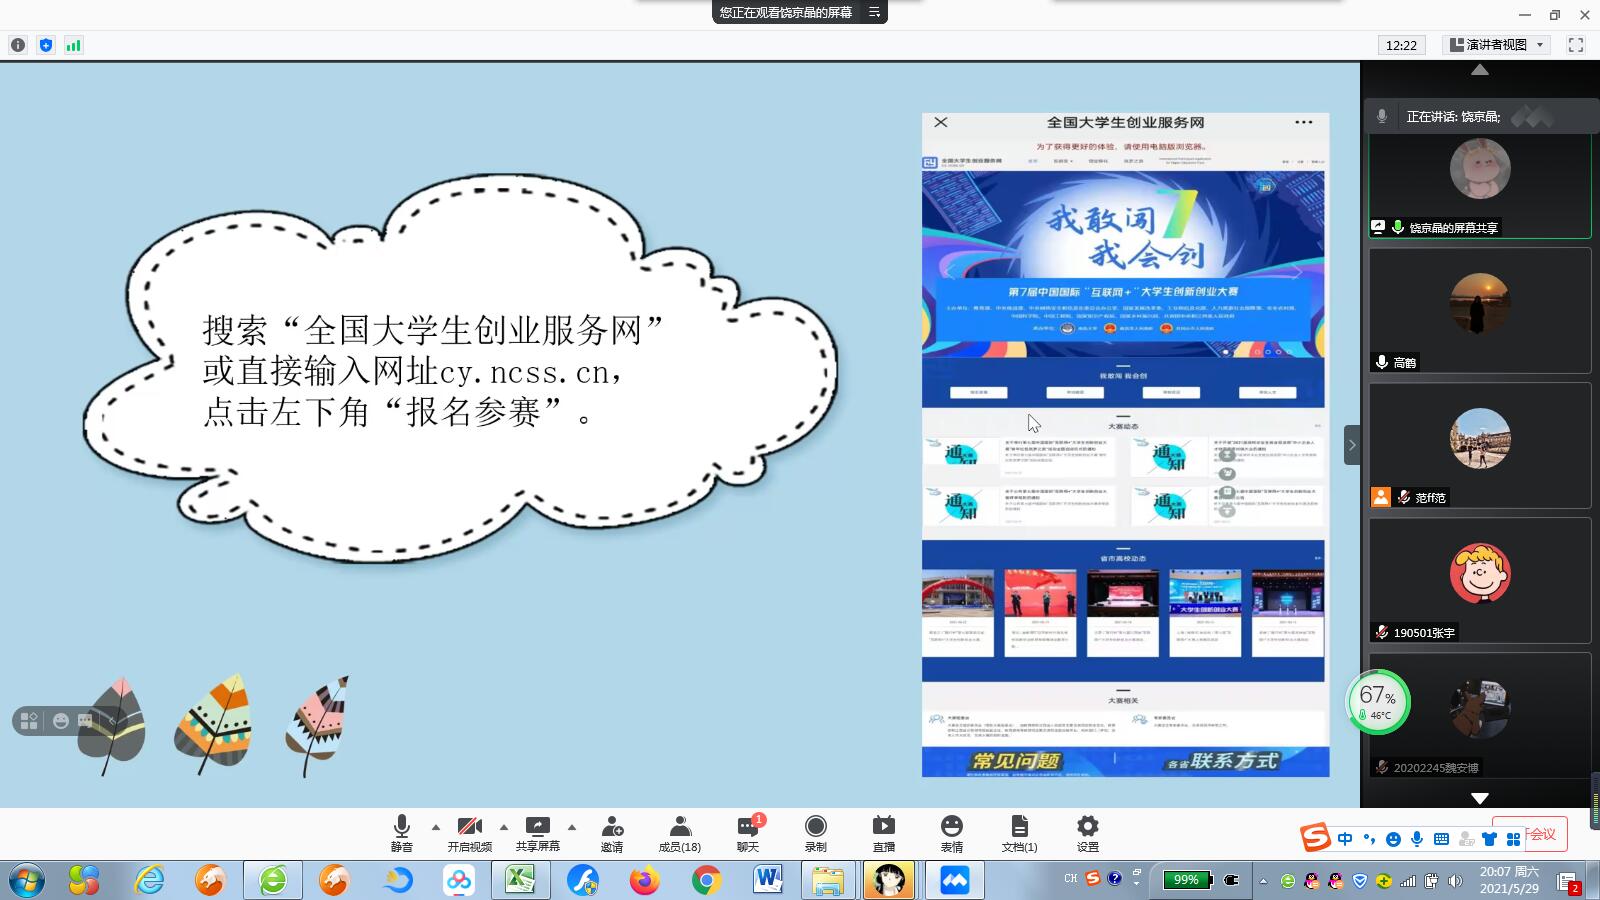This screenshot has width=1600, height=900.
Task: Open the 演讲者视图 view dropdown
Action: point(1497,45)
